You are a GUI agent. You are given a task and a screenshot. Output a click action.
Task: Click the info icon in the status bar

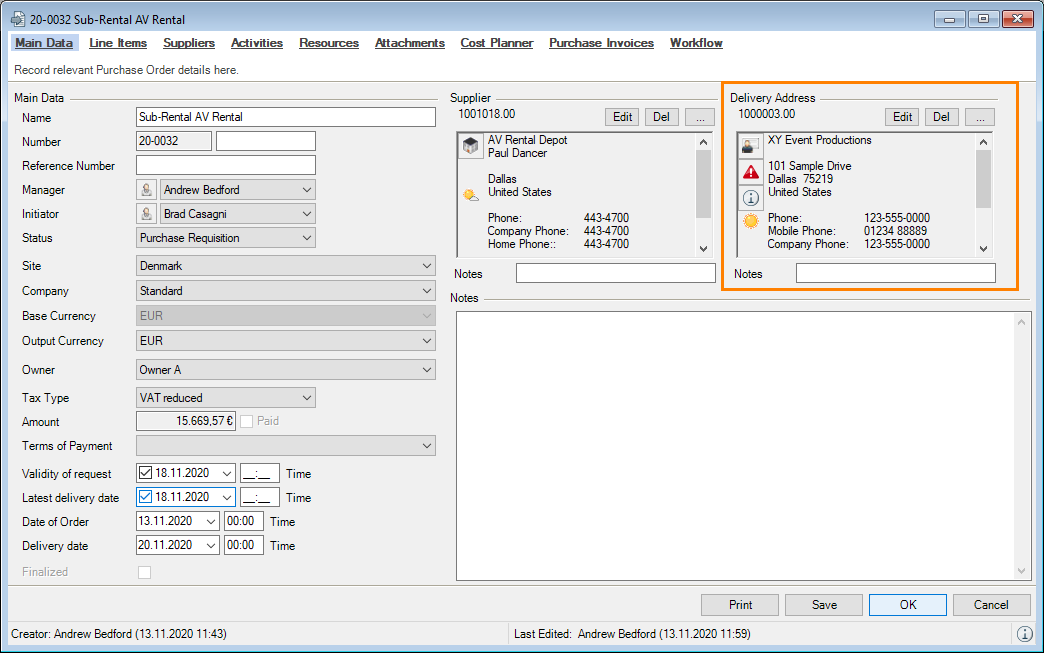(1025, 634)
